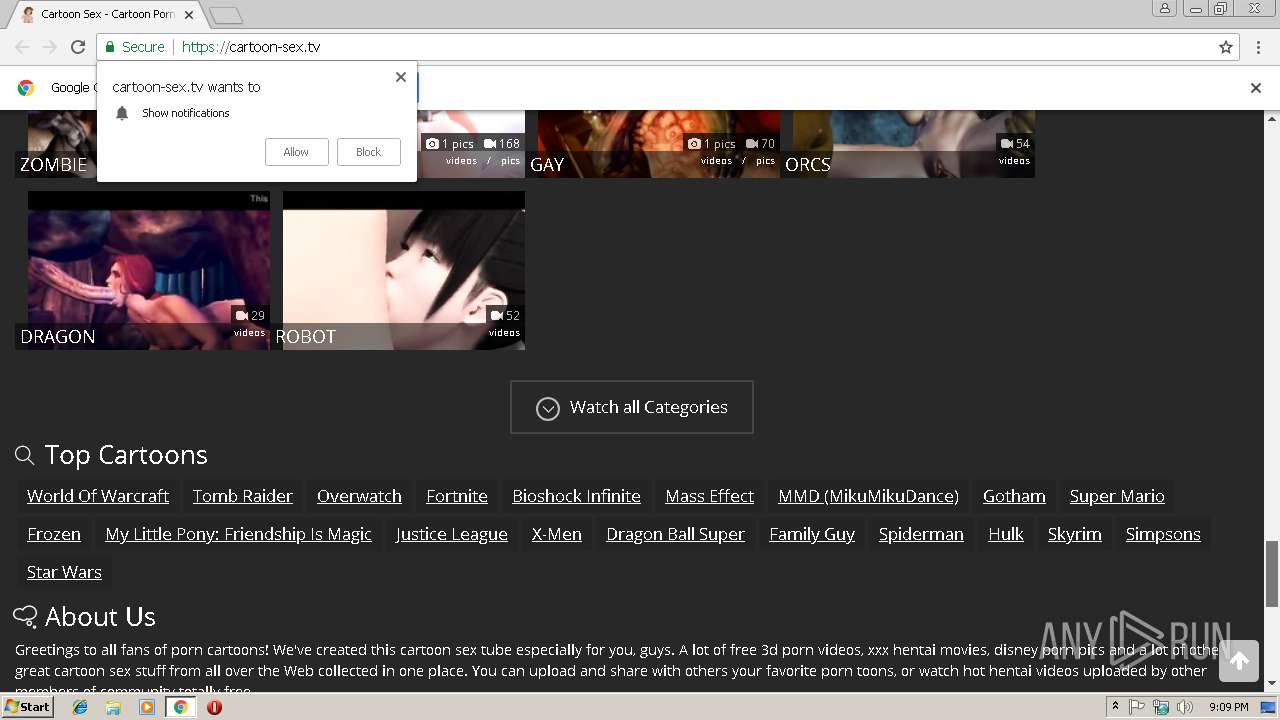Switch to the Chrome taskbar button
This screenshot has height=720, width=1280.
tap(180, 707)
